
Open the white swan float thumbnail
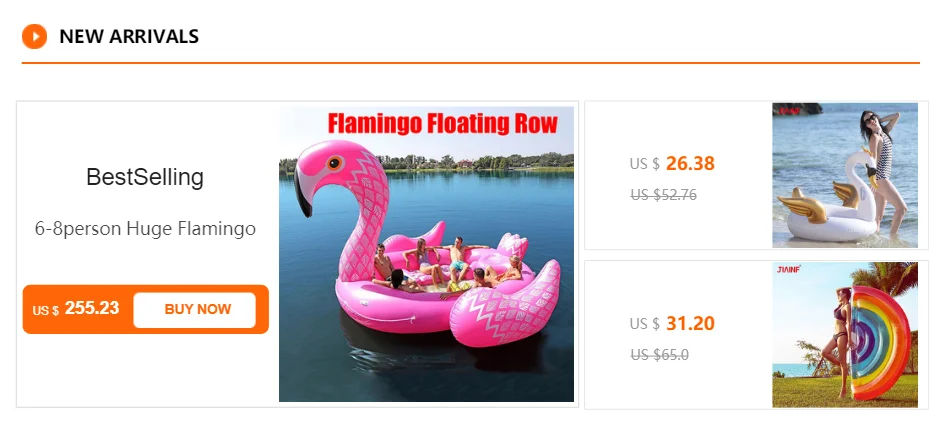845,175
